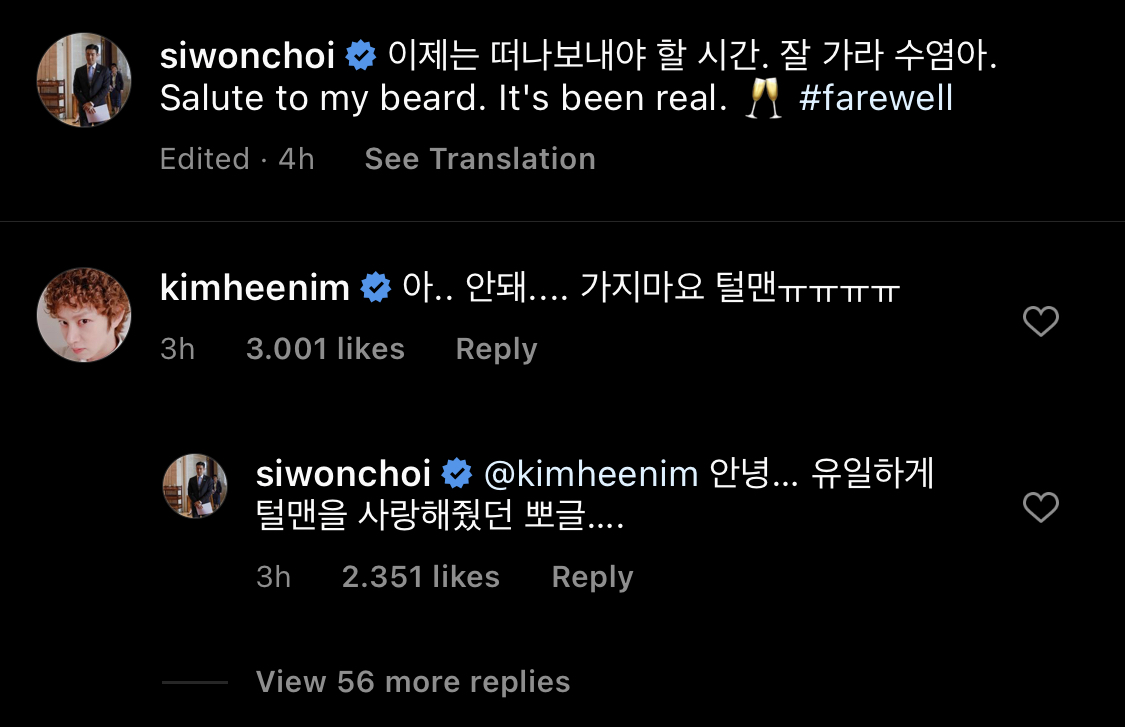This screenshot has width=1125, height=727.
Task: Click See Translation under caption
Action: point(480,159)
